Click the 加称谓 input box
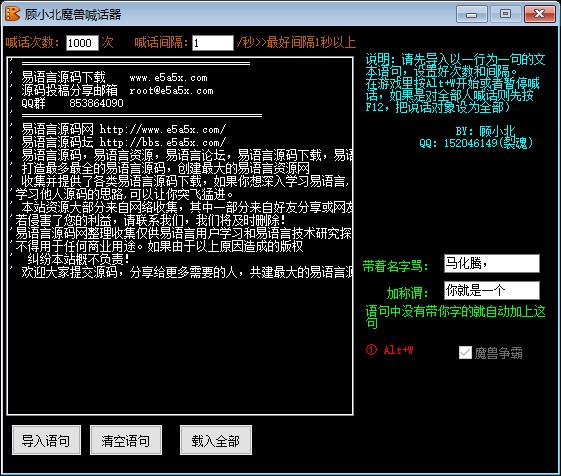This screenshot has width=561, height=476. point(492,290)
